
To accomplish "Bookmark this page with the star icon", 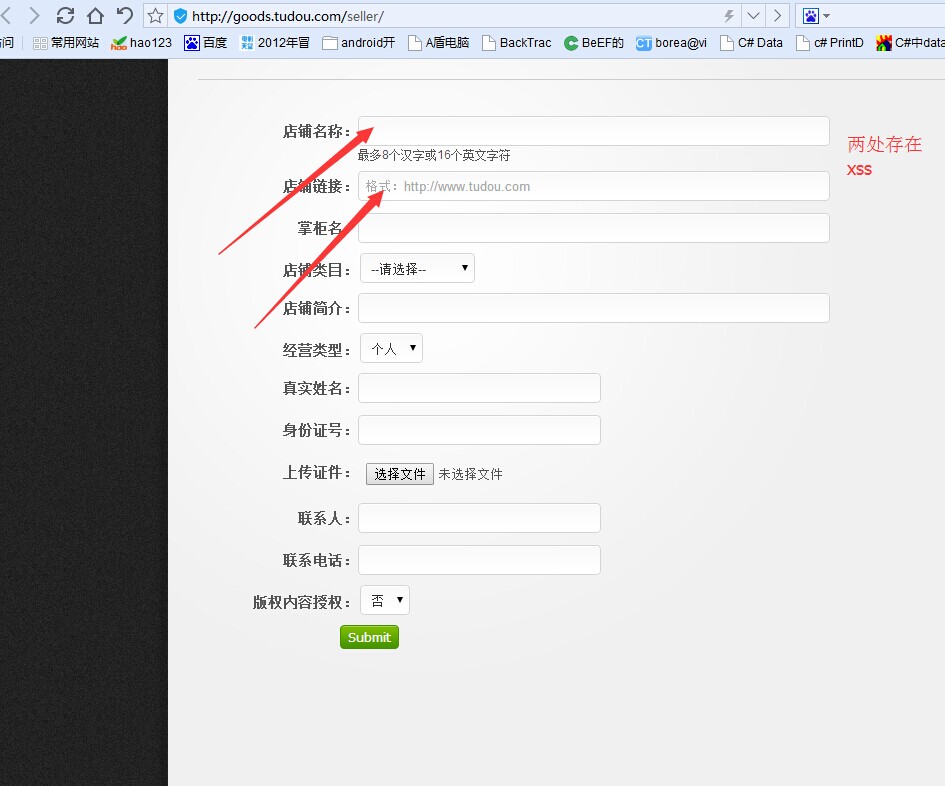I will pos(155,16).
